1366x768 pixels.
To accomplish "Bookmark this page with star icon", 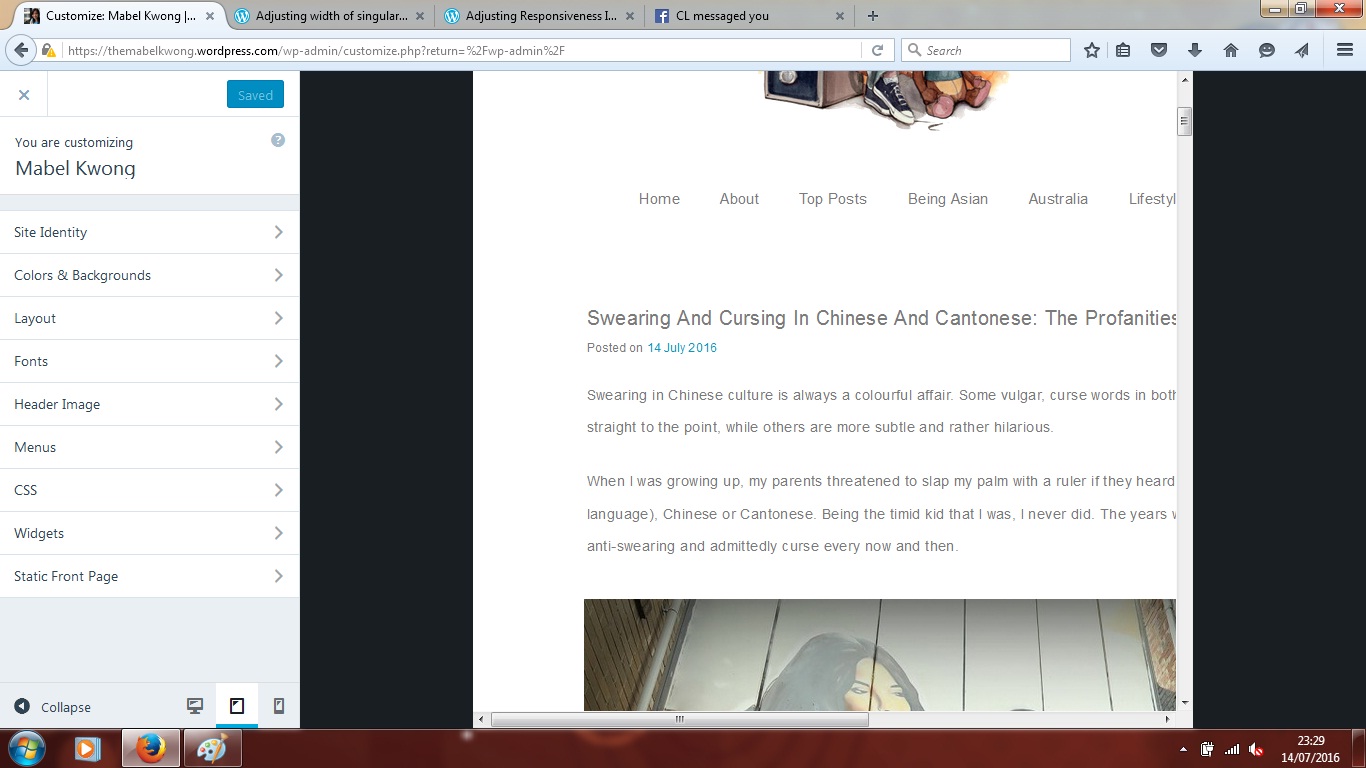I will [x=1092, y=50].
